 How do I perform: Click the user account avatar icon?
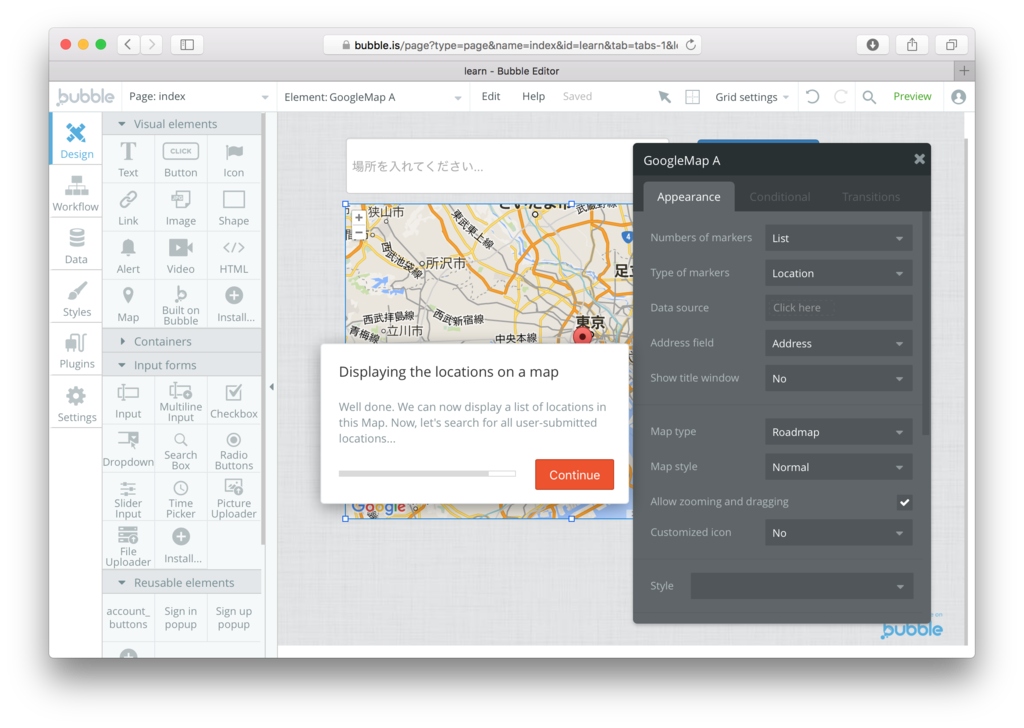pyautogui.click(x=958, y=97)
